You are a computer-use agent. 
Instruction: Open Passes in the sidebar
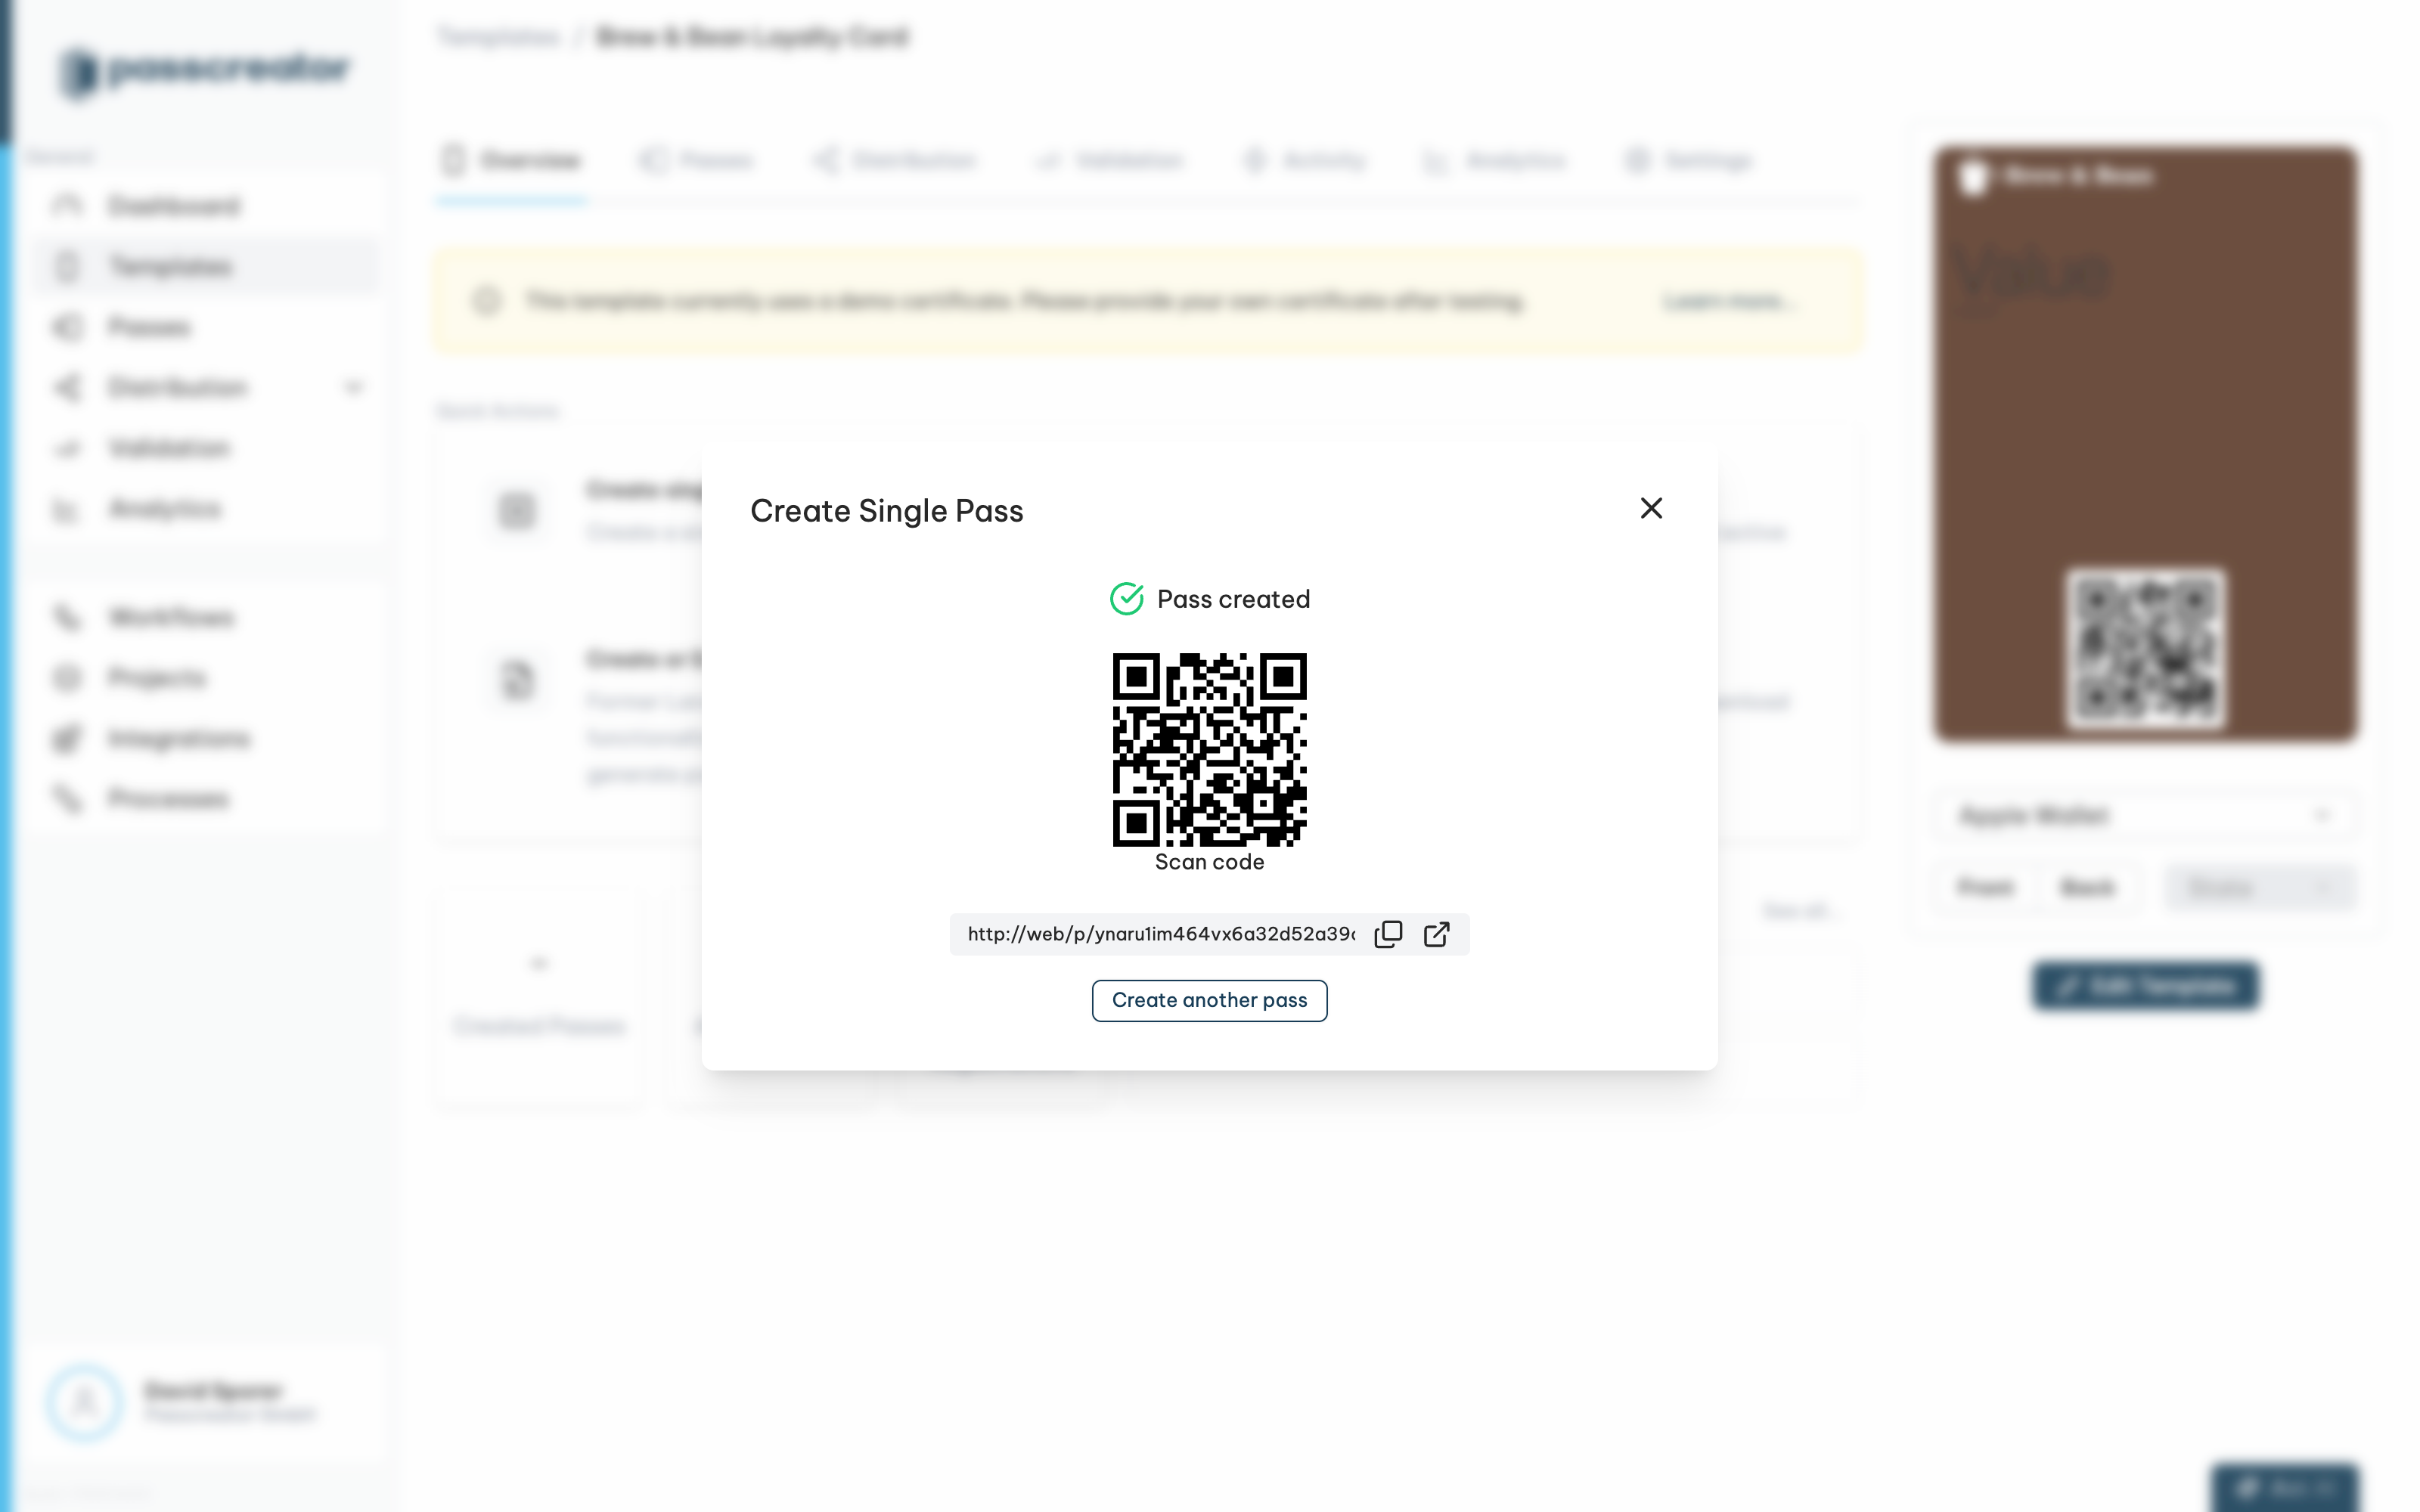(x=206, y=327)
